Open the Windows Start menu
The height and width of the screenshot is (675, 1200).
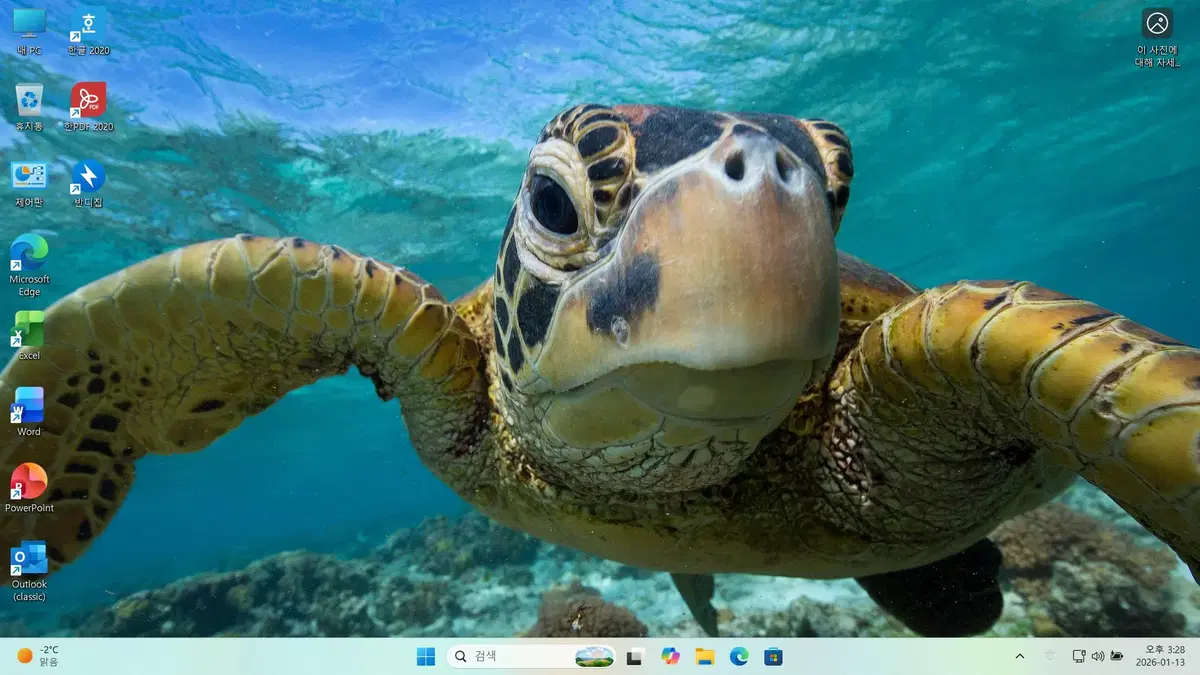pos(426,656)
